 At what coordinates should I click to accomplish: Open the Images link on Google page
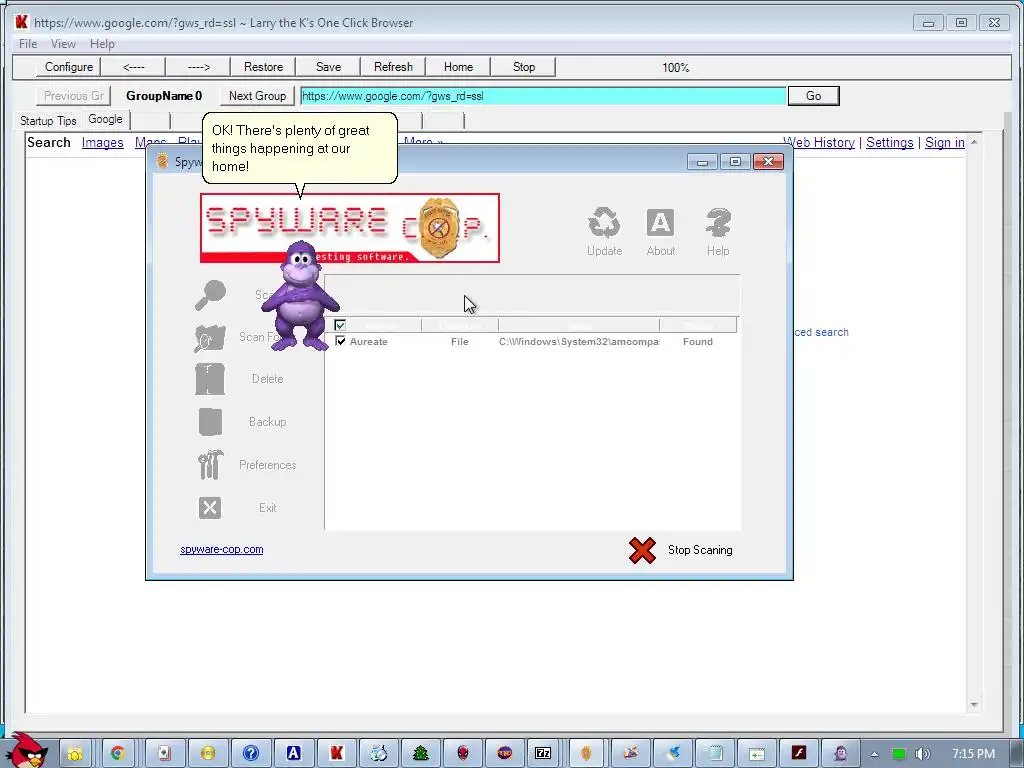point(103,142)
